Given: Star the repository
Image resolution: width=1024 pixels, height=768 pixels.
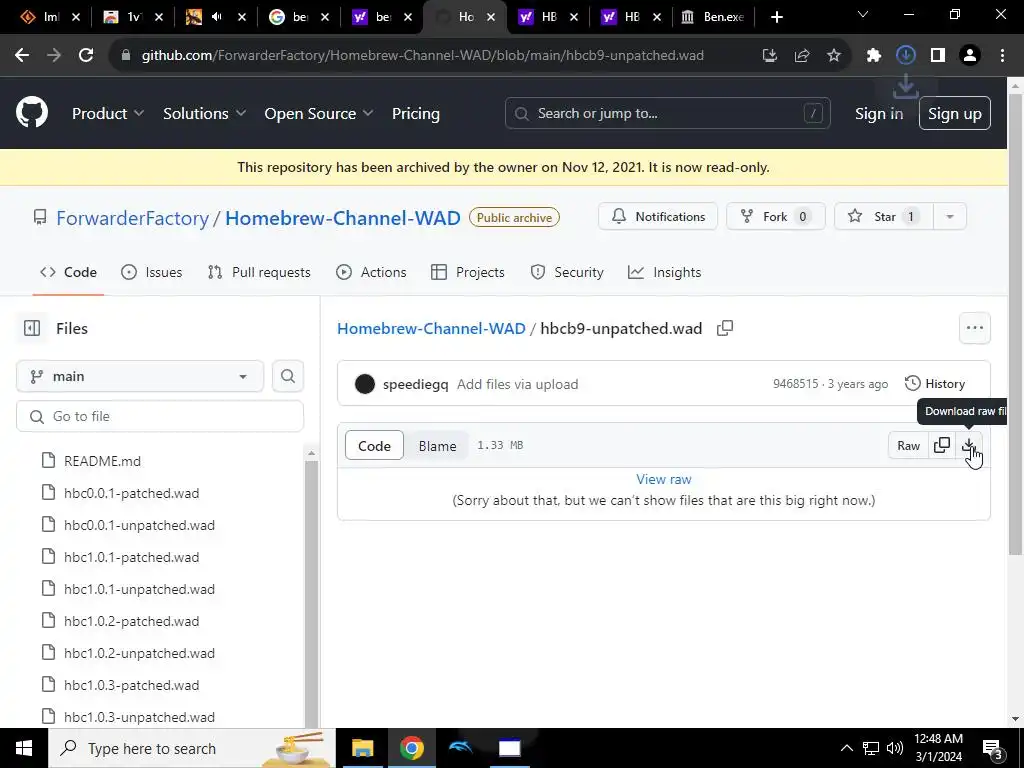Looking at the screenshot, I should pos(884,217).
